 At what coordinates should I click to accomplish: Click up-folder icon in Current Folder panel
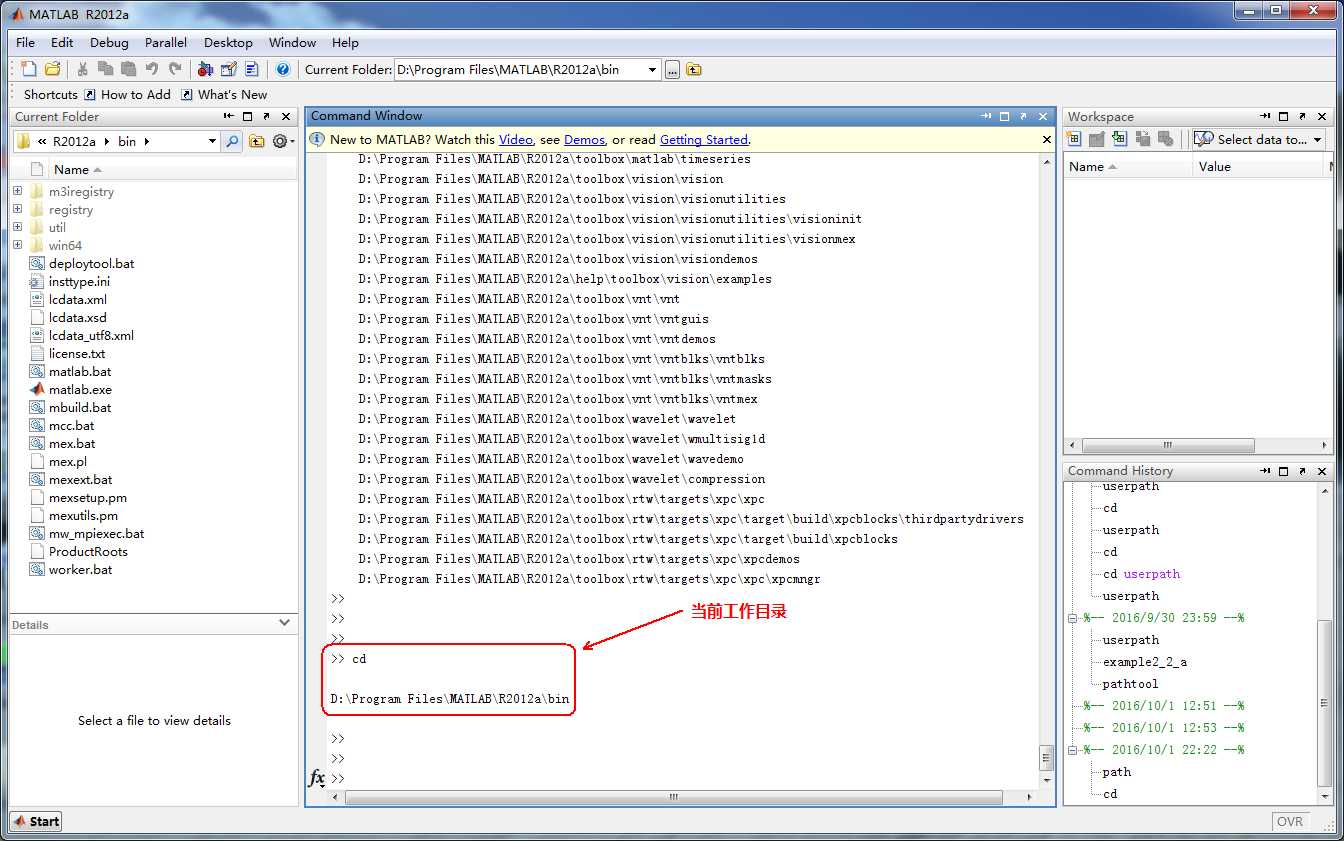[257, 141]
